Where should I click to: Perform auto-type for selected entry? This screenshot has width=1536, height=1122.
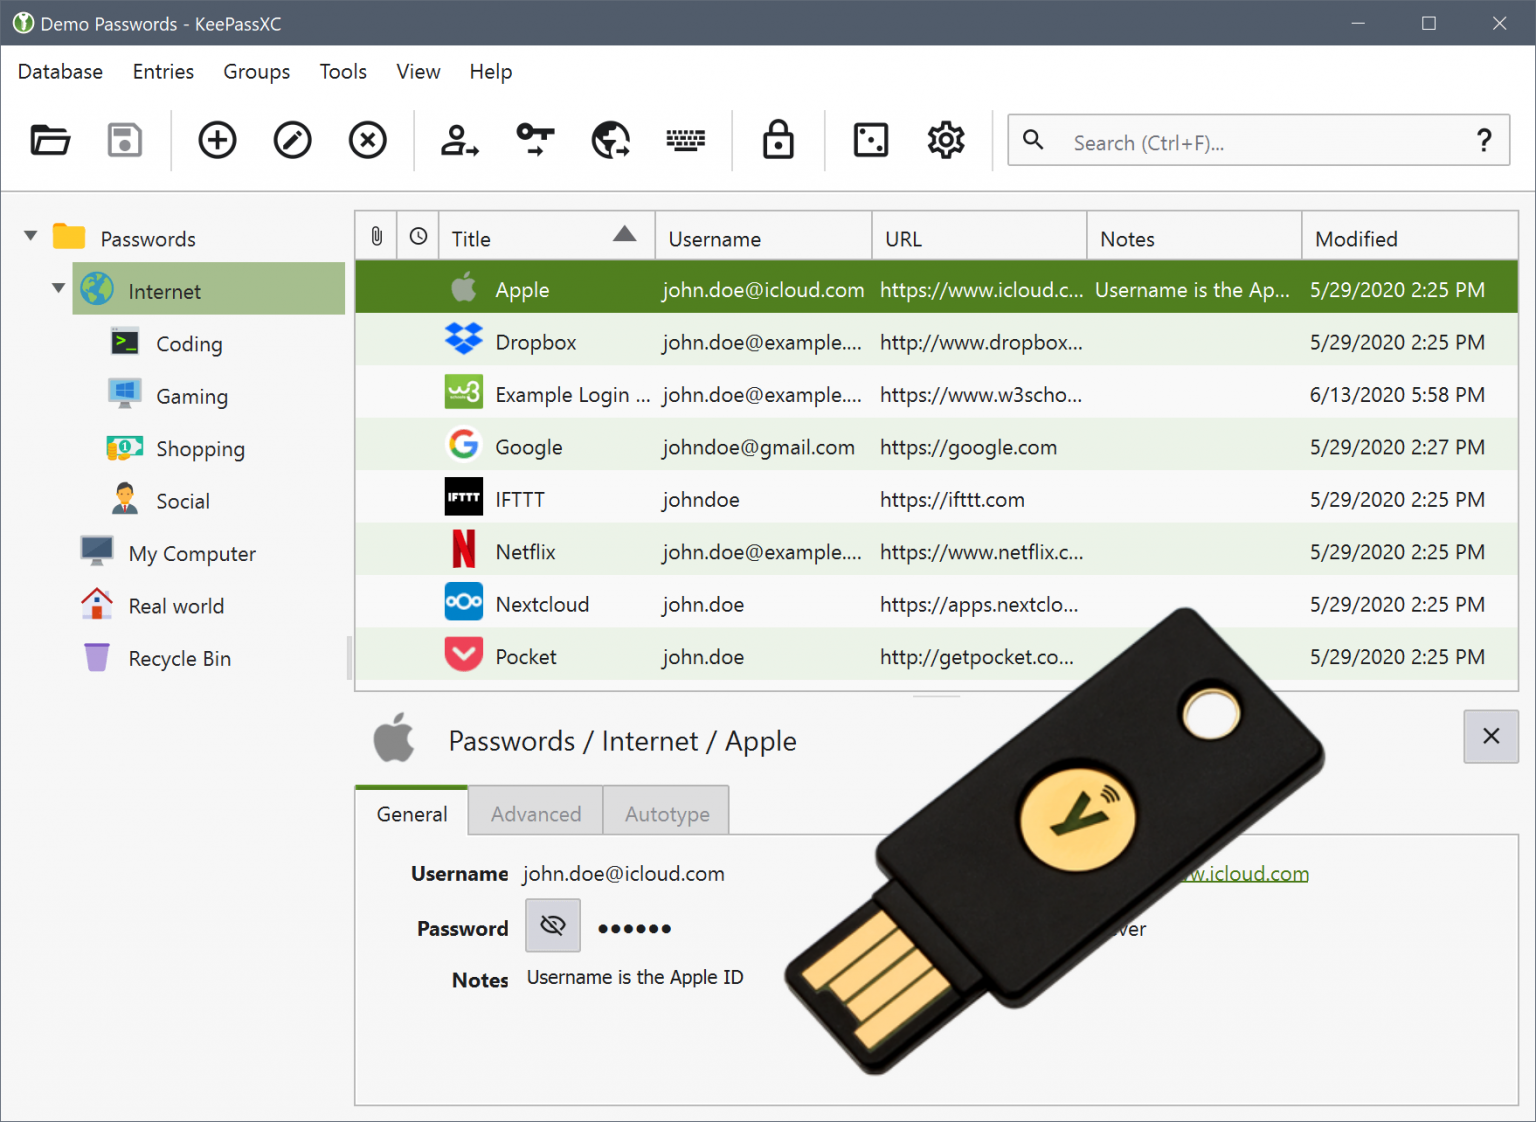(686, 140)
